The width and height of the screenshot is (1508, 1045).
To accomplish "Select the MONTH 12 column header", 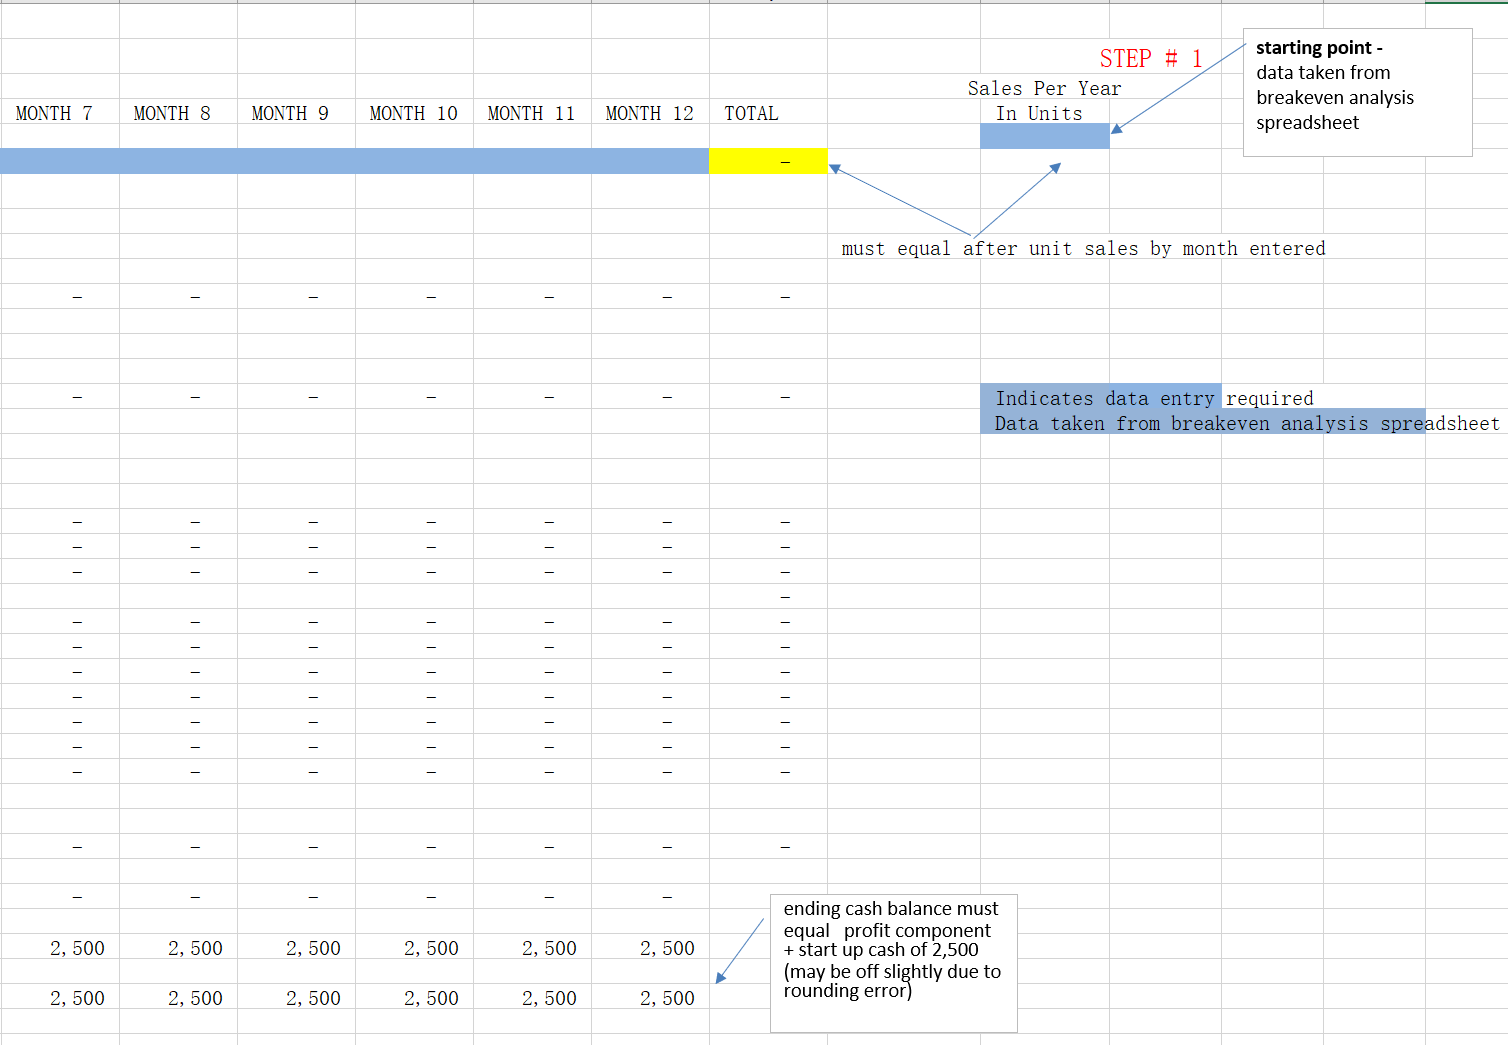I will (x=649, y=113).
